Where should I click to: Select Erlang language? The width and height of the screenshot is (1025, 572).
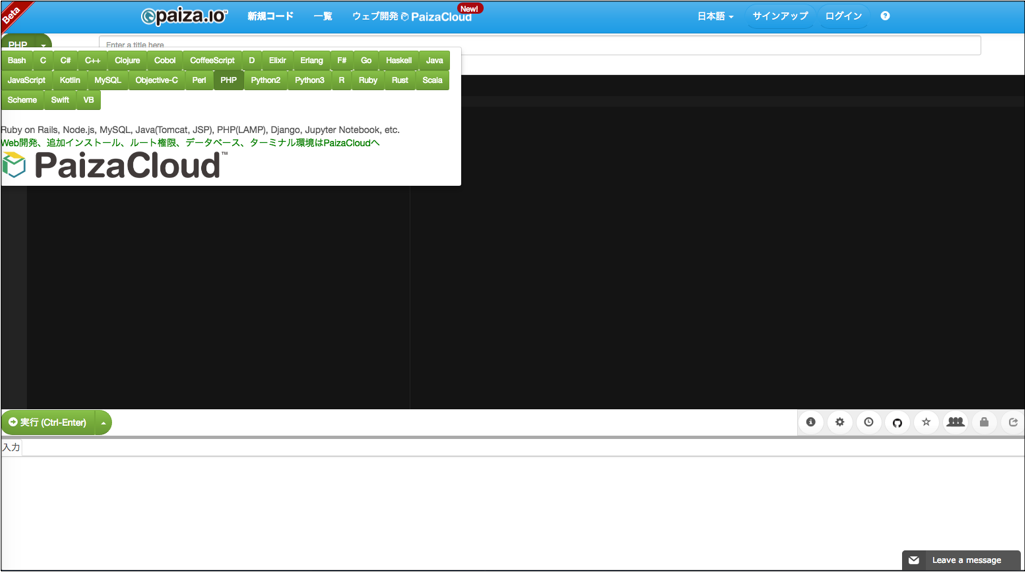pyautogui.click(x=312, y=60)
